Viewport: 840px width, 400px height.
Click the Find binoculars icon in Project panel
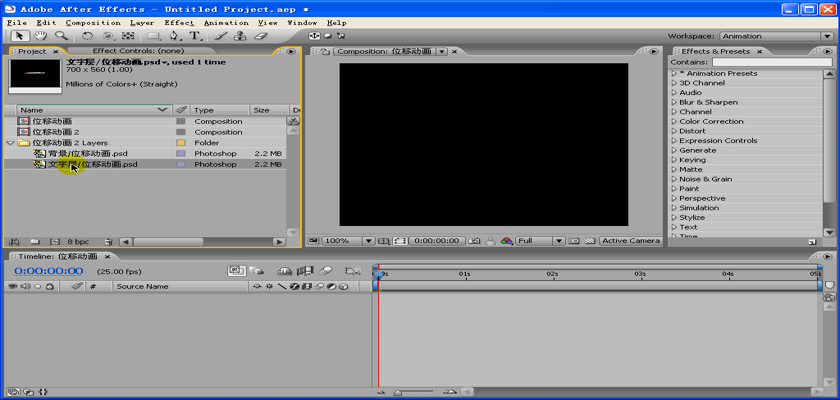(14, 242)
